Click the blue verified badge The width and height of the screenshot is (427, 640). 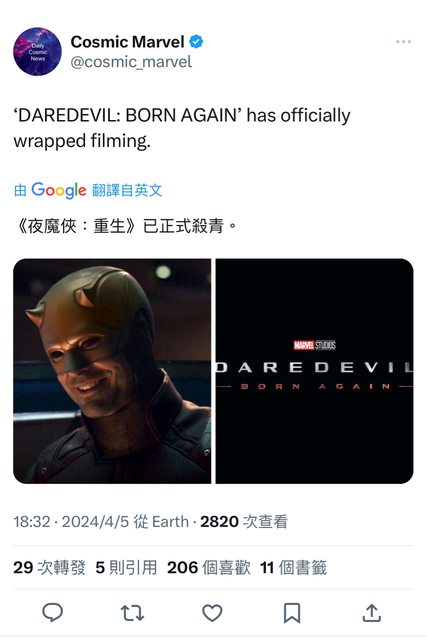point(196,42)
